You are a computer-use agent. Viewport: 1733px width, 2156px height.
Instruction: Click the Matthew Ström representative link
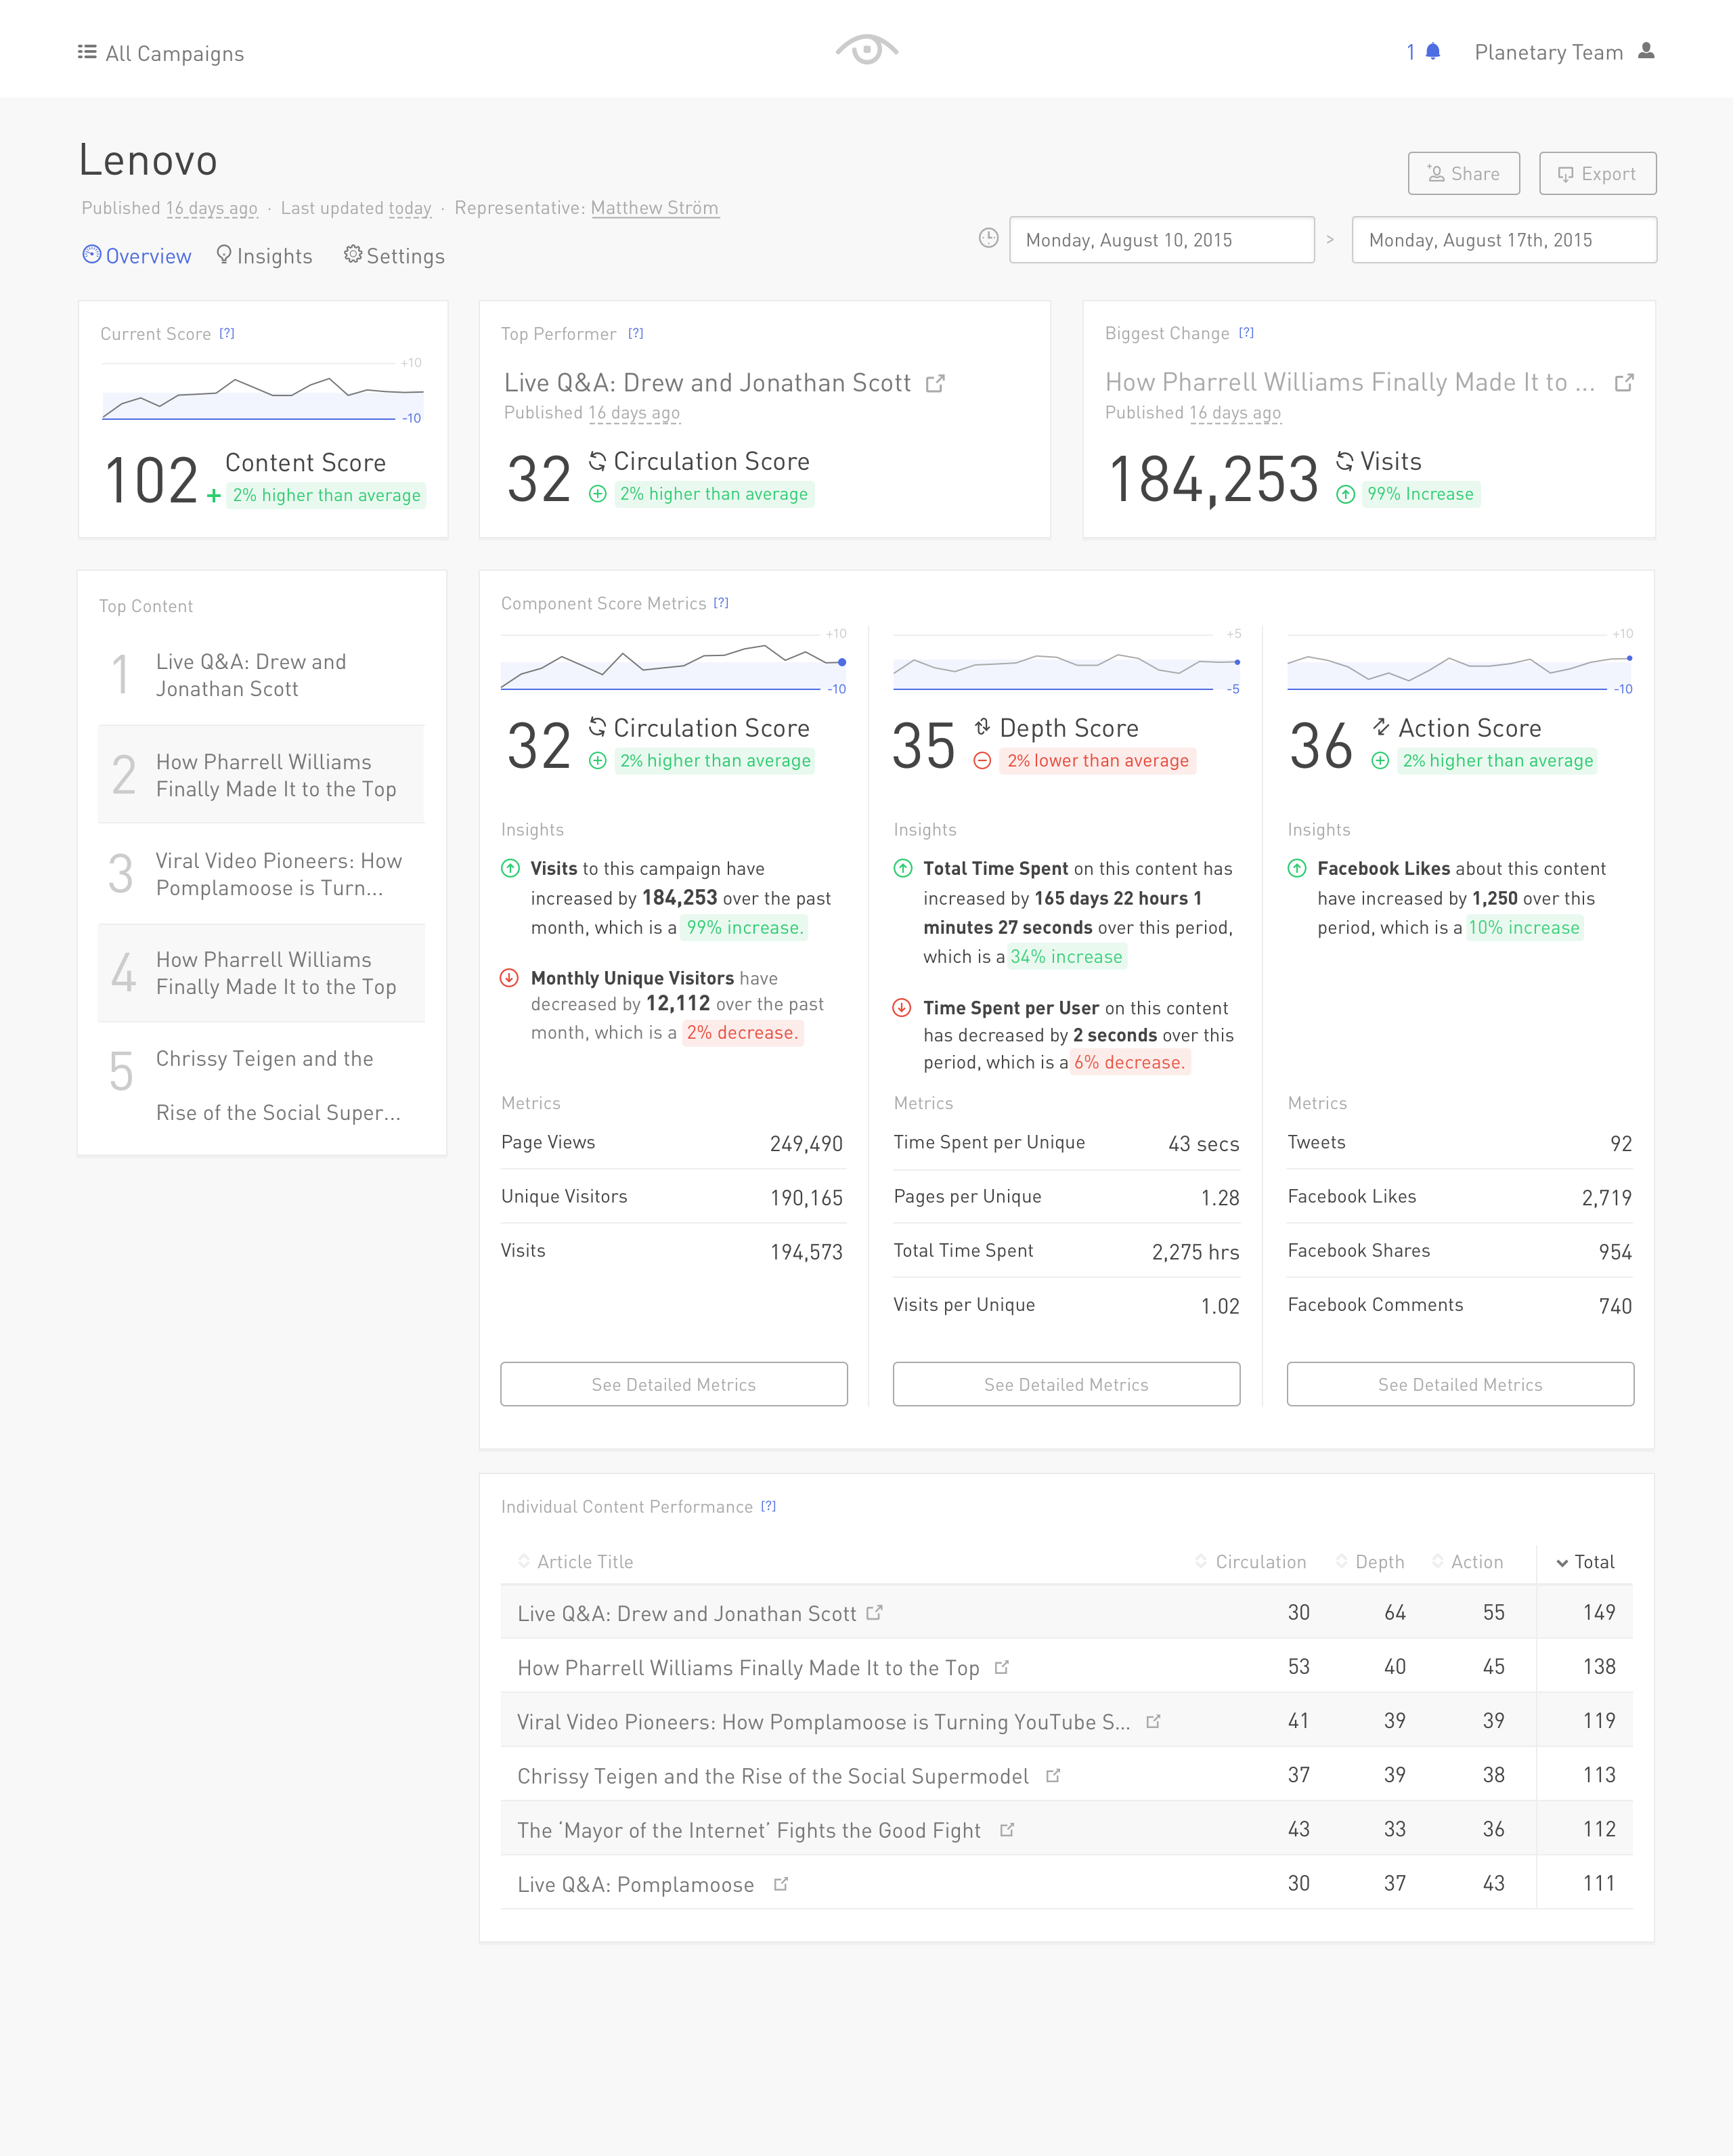654,208
